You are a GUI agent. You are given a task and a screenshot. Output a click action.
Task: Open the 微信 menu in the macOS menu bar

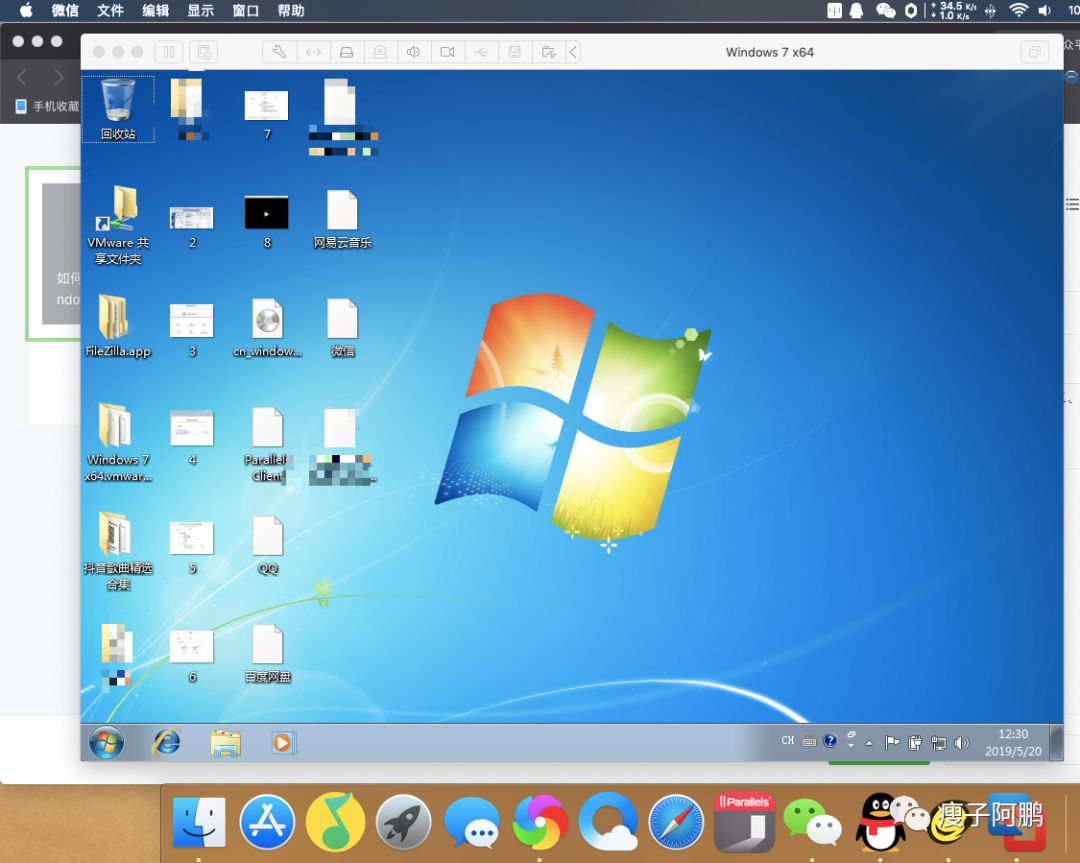(x=65, y=10)
